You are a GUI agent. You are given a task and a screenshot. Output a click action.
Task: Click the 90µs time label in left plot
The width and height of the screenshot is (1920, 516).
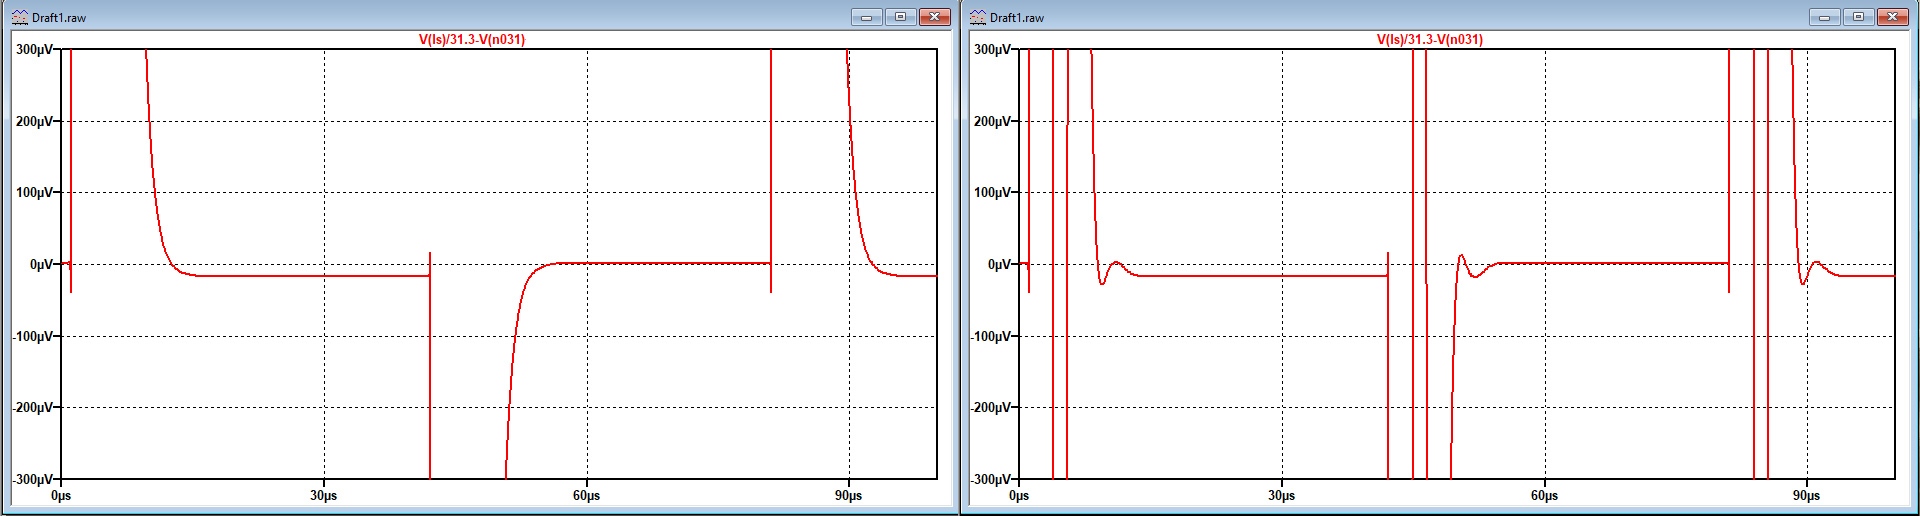849,495
